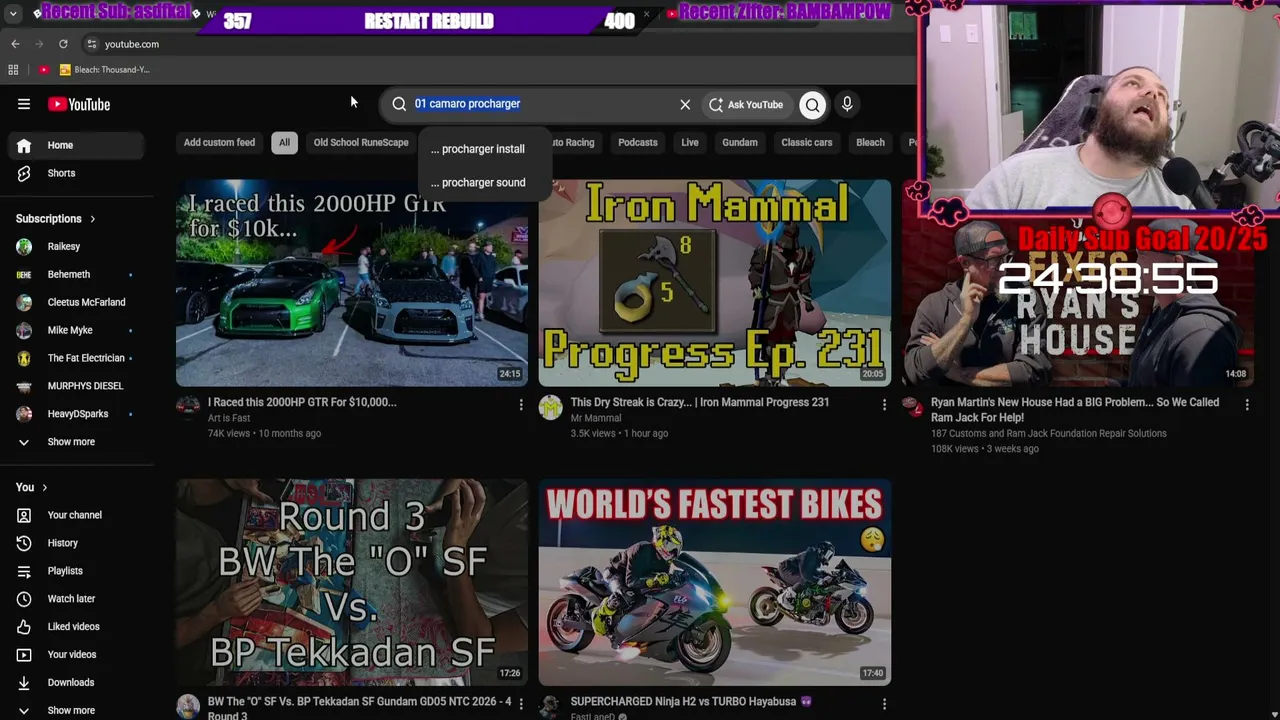This screenshot has width=1280, height=720.
Task: Open the 187 Customs and Ram Jack channel link
Action: click(1049, 434)
